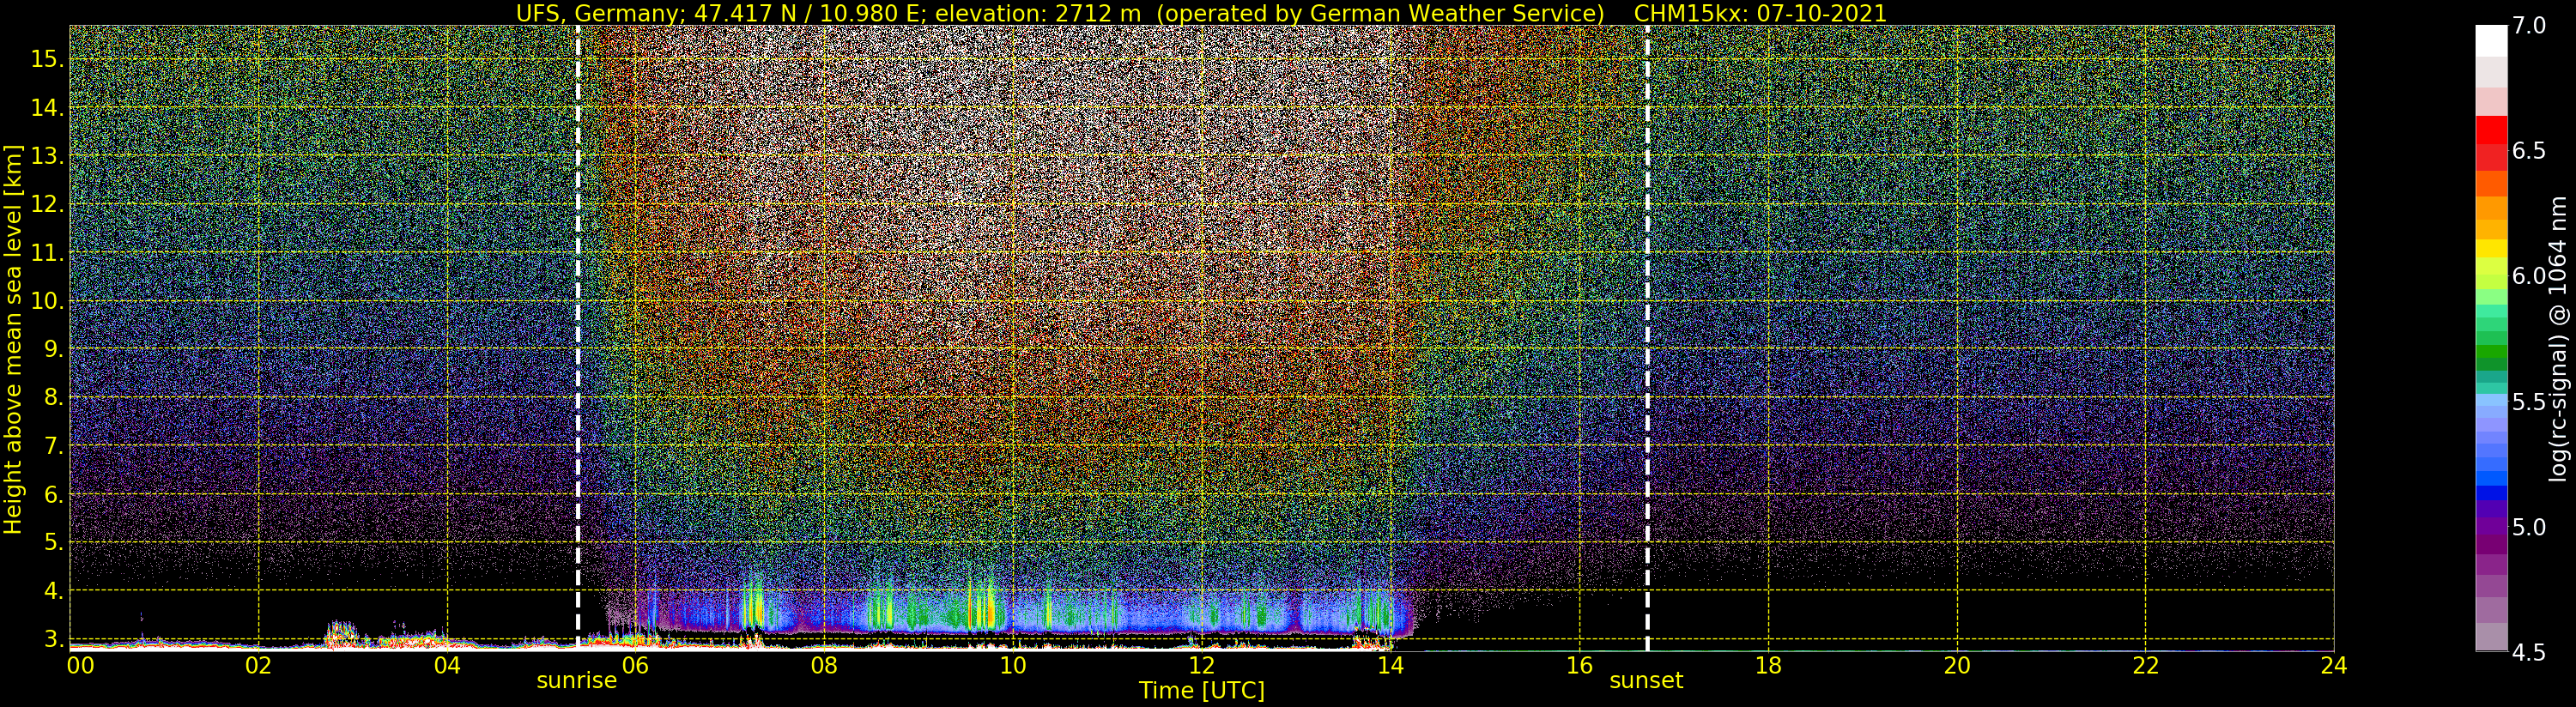This screenshot has width=2576, height=707.
Task: Click the 'Height above mean sea level [km]' label
Action: point(13,338)
